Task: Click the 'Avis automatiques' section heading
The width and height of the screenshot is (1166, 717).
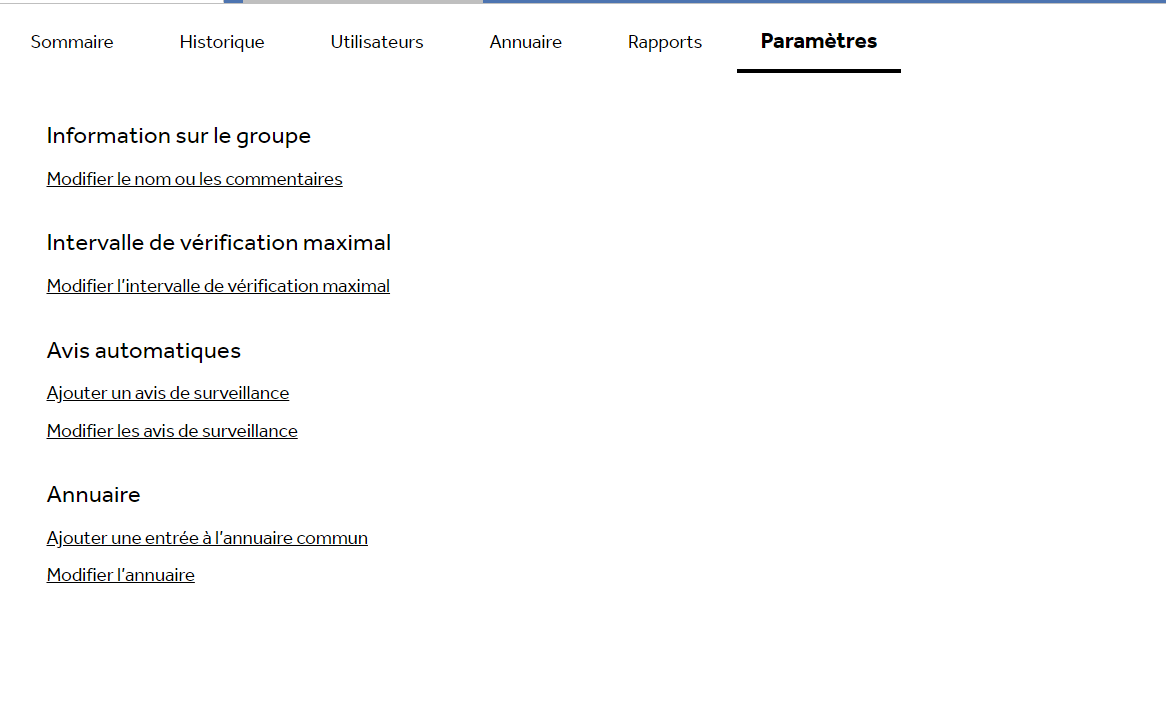Action: (143, 351)
